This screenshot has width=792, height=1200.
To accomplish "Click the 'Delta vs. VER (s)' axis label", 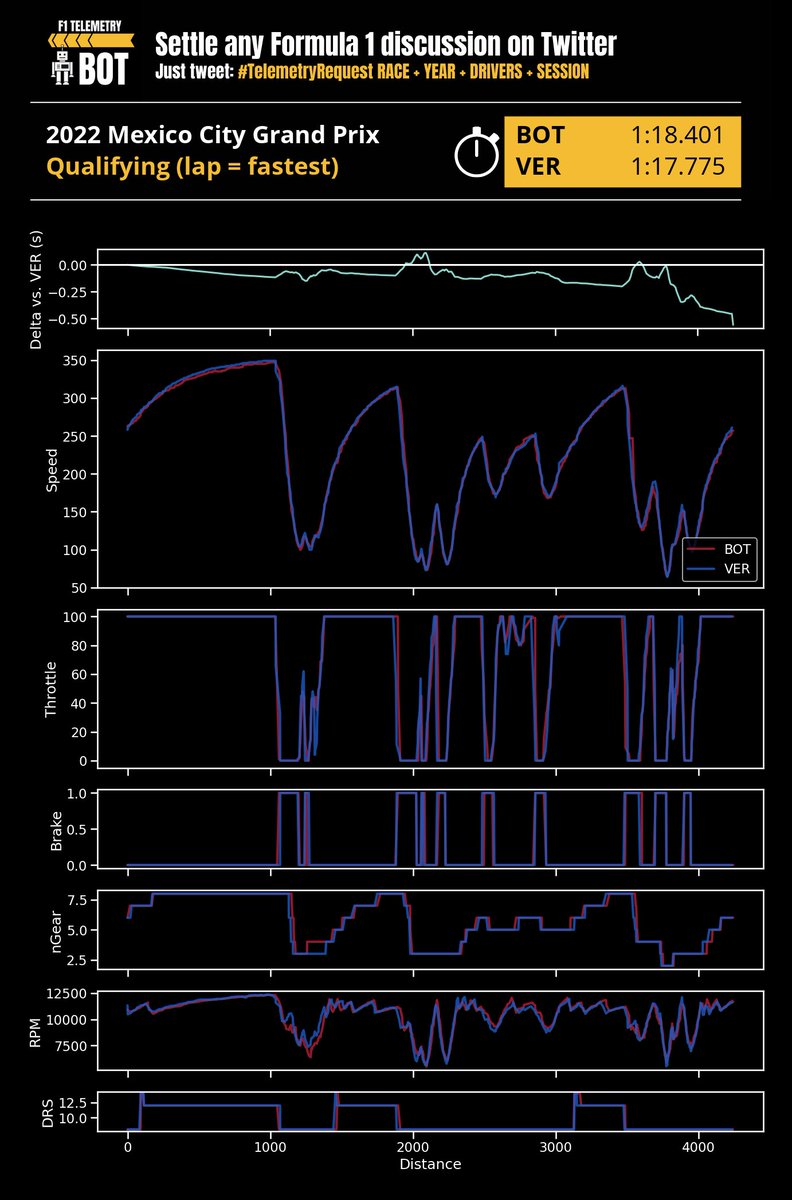I will coord(37,289).
